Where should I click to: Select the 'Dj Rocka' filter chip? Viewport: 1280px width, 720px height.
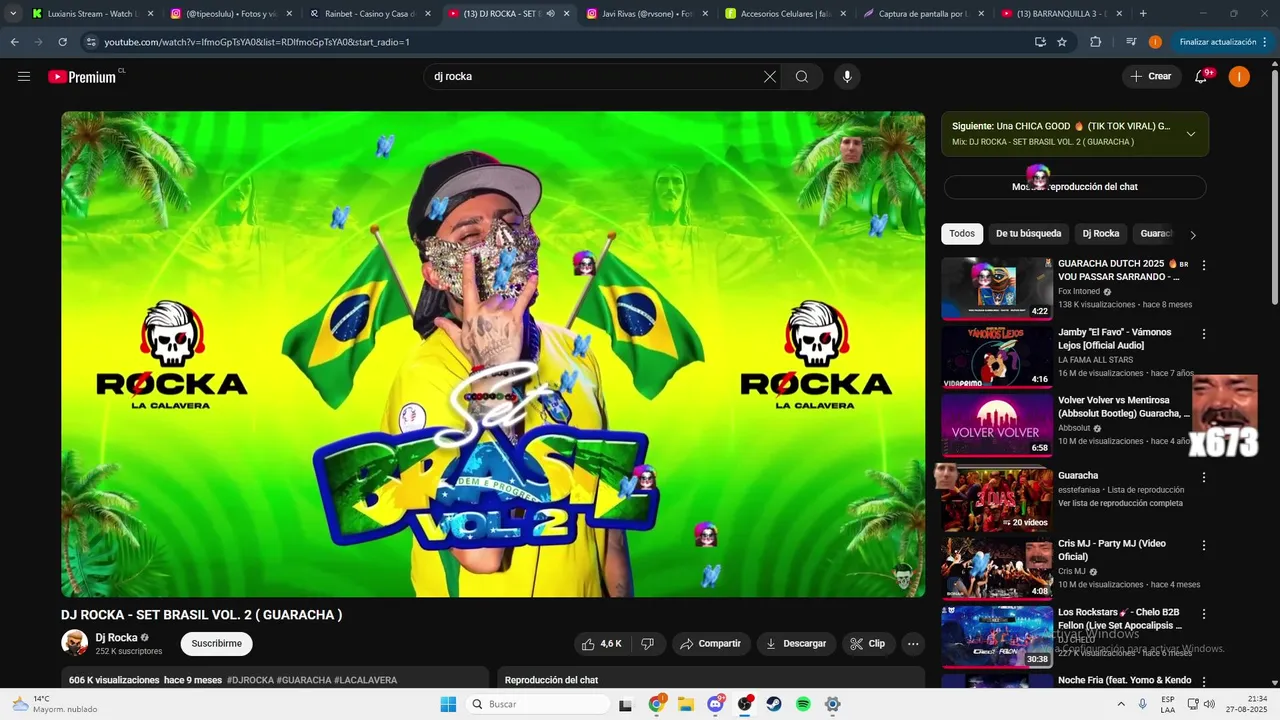pyautogui.click(x=1100, y=234)
